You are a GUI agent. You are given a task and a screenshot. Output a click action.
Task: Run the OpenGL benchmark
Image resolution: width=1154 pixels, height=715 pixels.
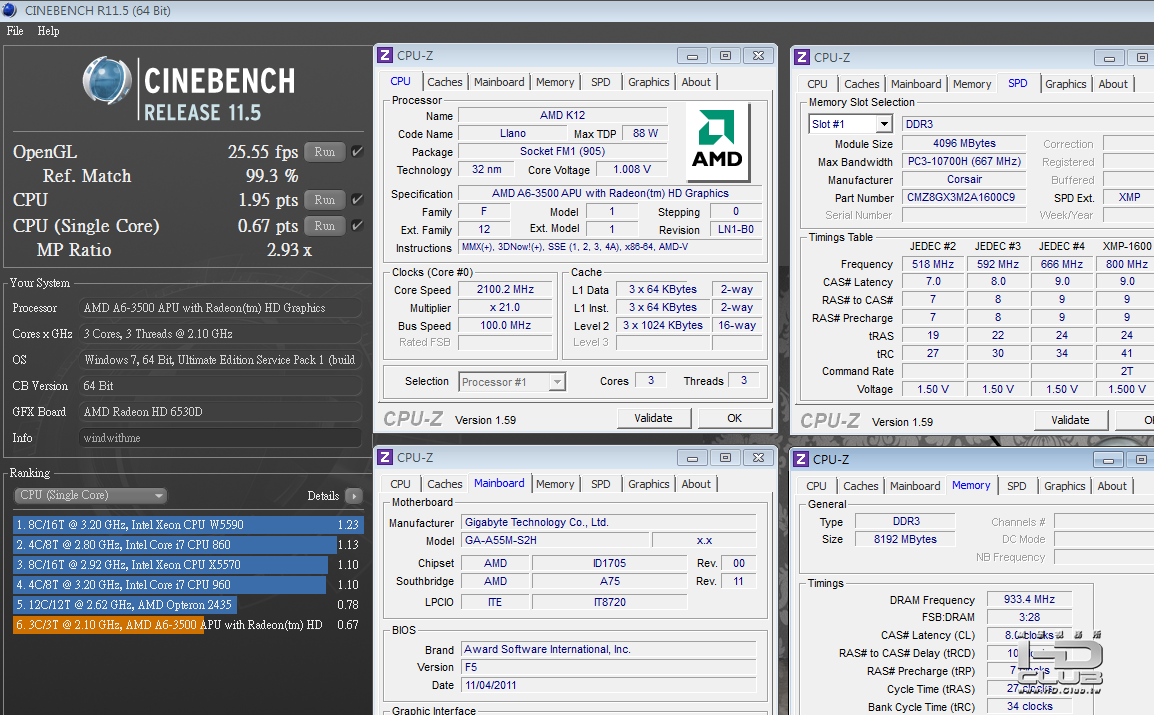click(x=325, y=152)
